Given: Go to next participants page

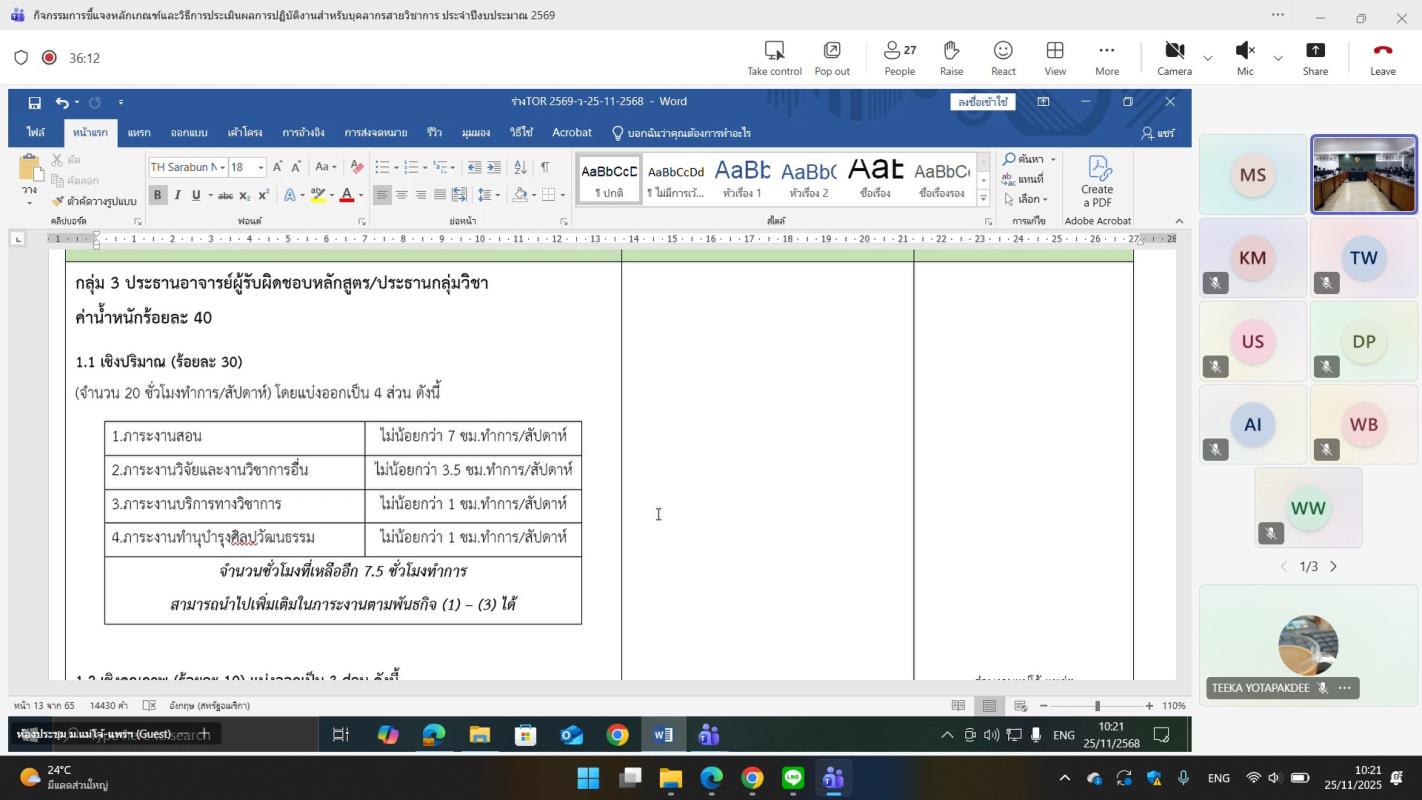Looking at the screenshot, I should (1333, 567).
